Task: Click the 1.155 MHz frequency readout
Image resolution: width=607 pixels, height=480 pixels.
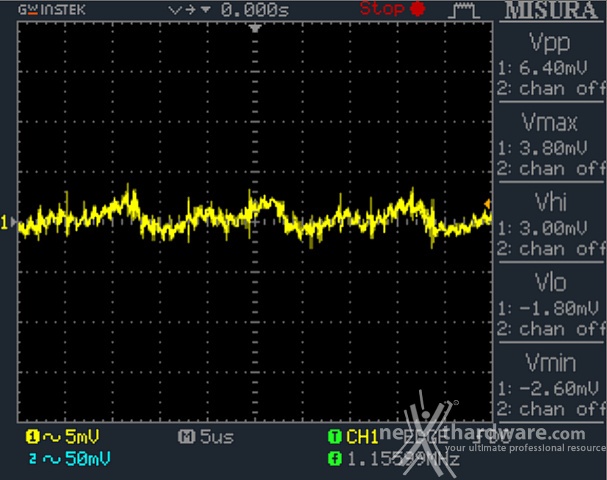Action: point(403,460)
